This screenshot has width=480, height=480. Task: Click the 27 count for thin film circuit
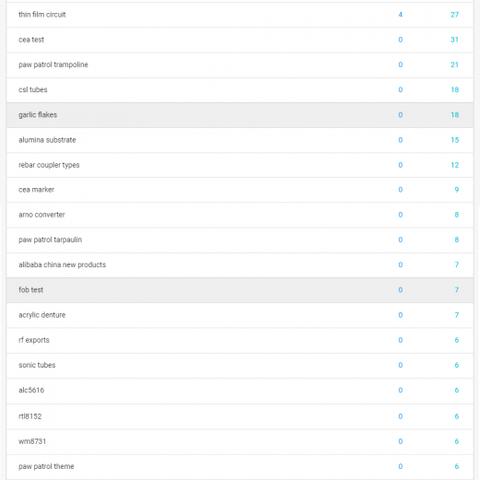pos(454,15)
